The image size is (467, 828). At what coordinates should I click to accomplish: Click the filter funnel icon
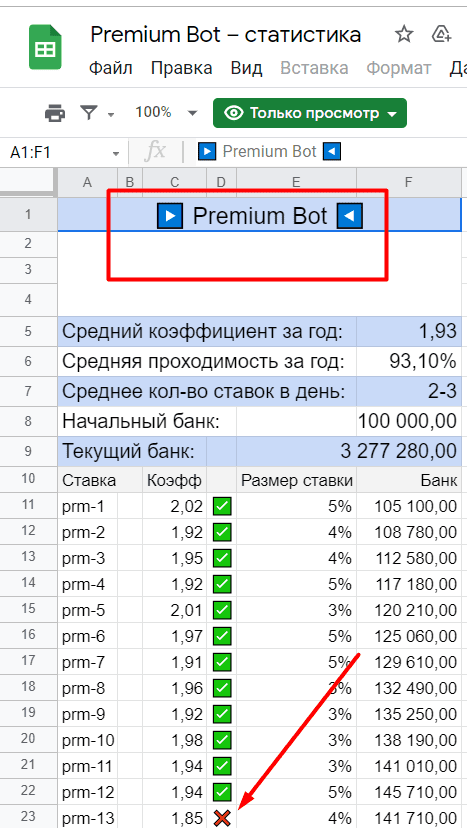pos(89,112)
